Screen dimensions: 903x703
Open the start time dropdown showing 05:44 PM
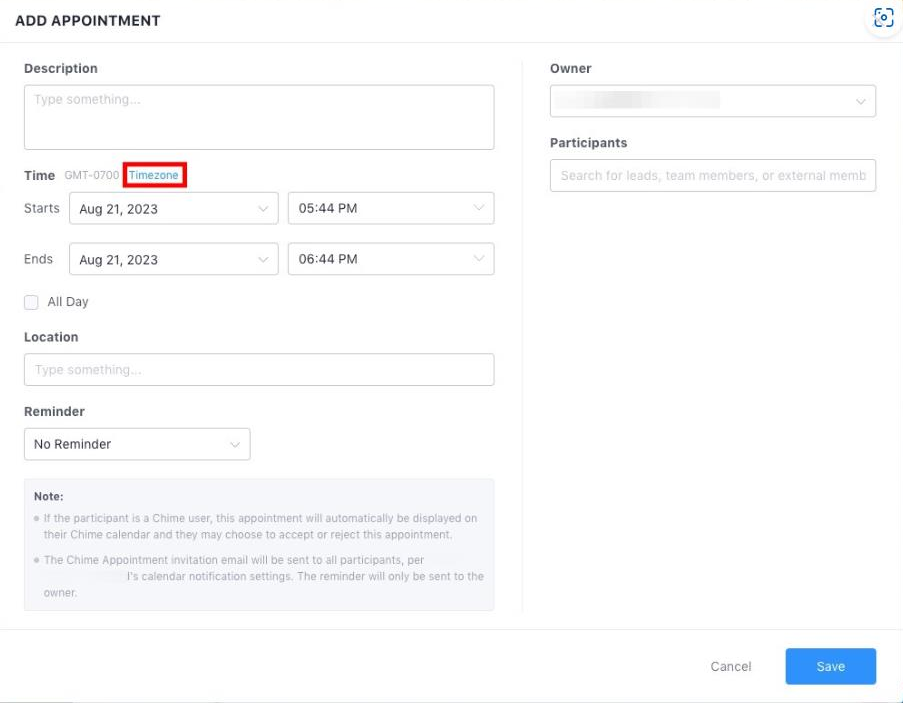click(x=380, y=209)
